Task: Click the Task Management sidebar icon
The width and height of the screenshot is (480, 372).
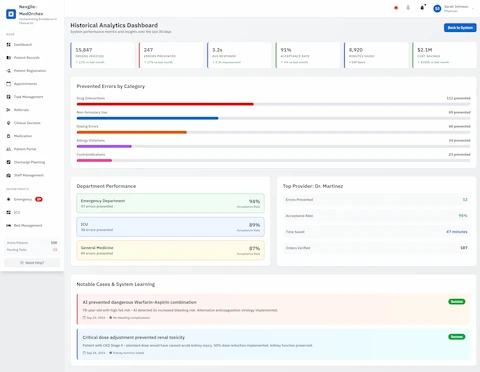Action: (9, 97)
